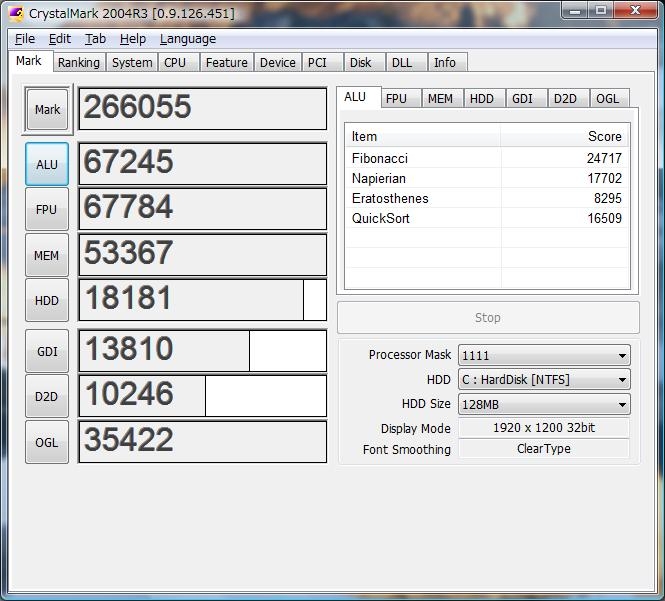This screenshot has width=665, height=601.
Task: Run the MEM benchmark button
Action: coord(47,255)
